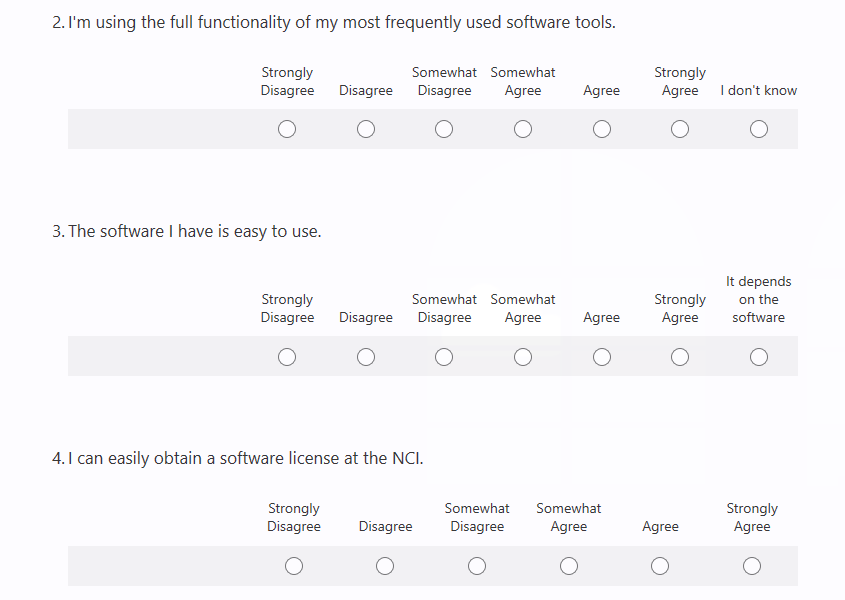845x600 pixels.
Task: Select Strongly Disagree for easy-to-use question
Action: pos(287,357)
